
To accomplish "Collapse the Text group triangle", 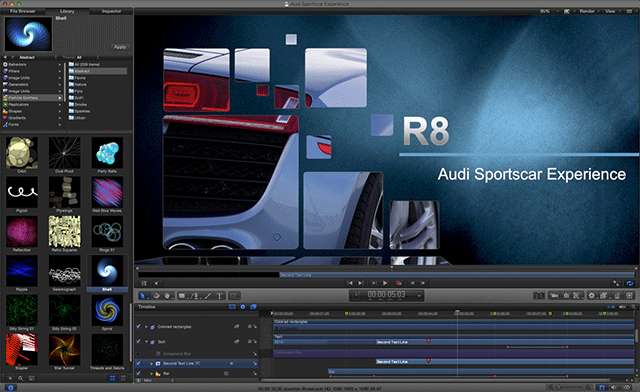I will tap(146, 341).
